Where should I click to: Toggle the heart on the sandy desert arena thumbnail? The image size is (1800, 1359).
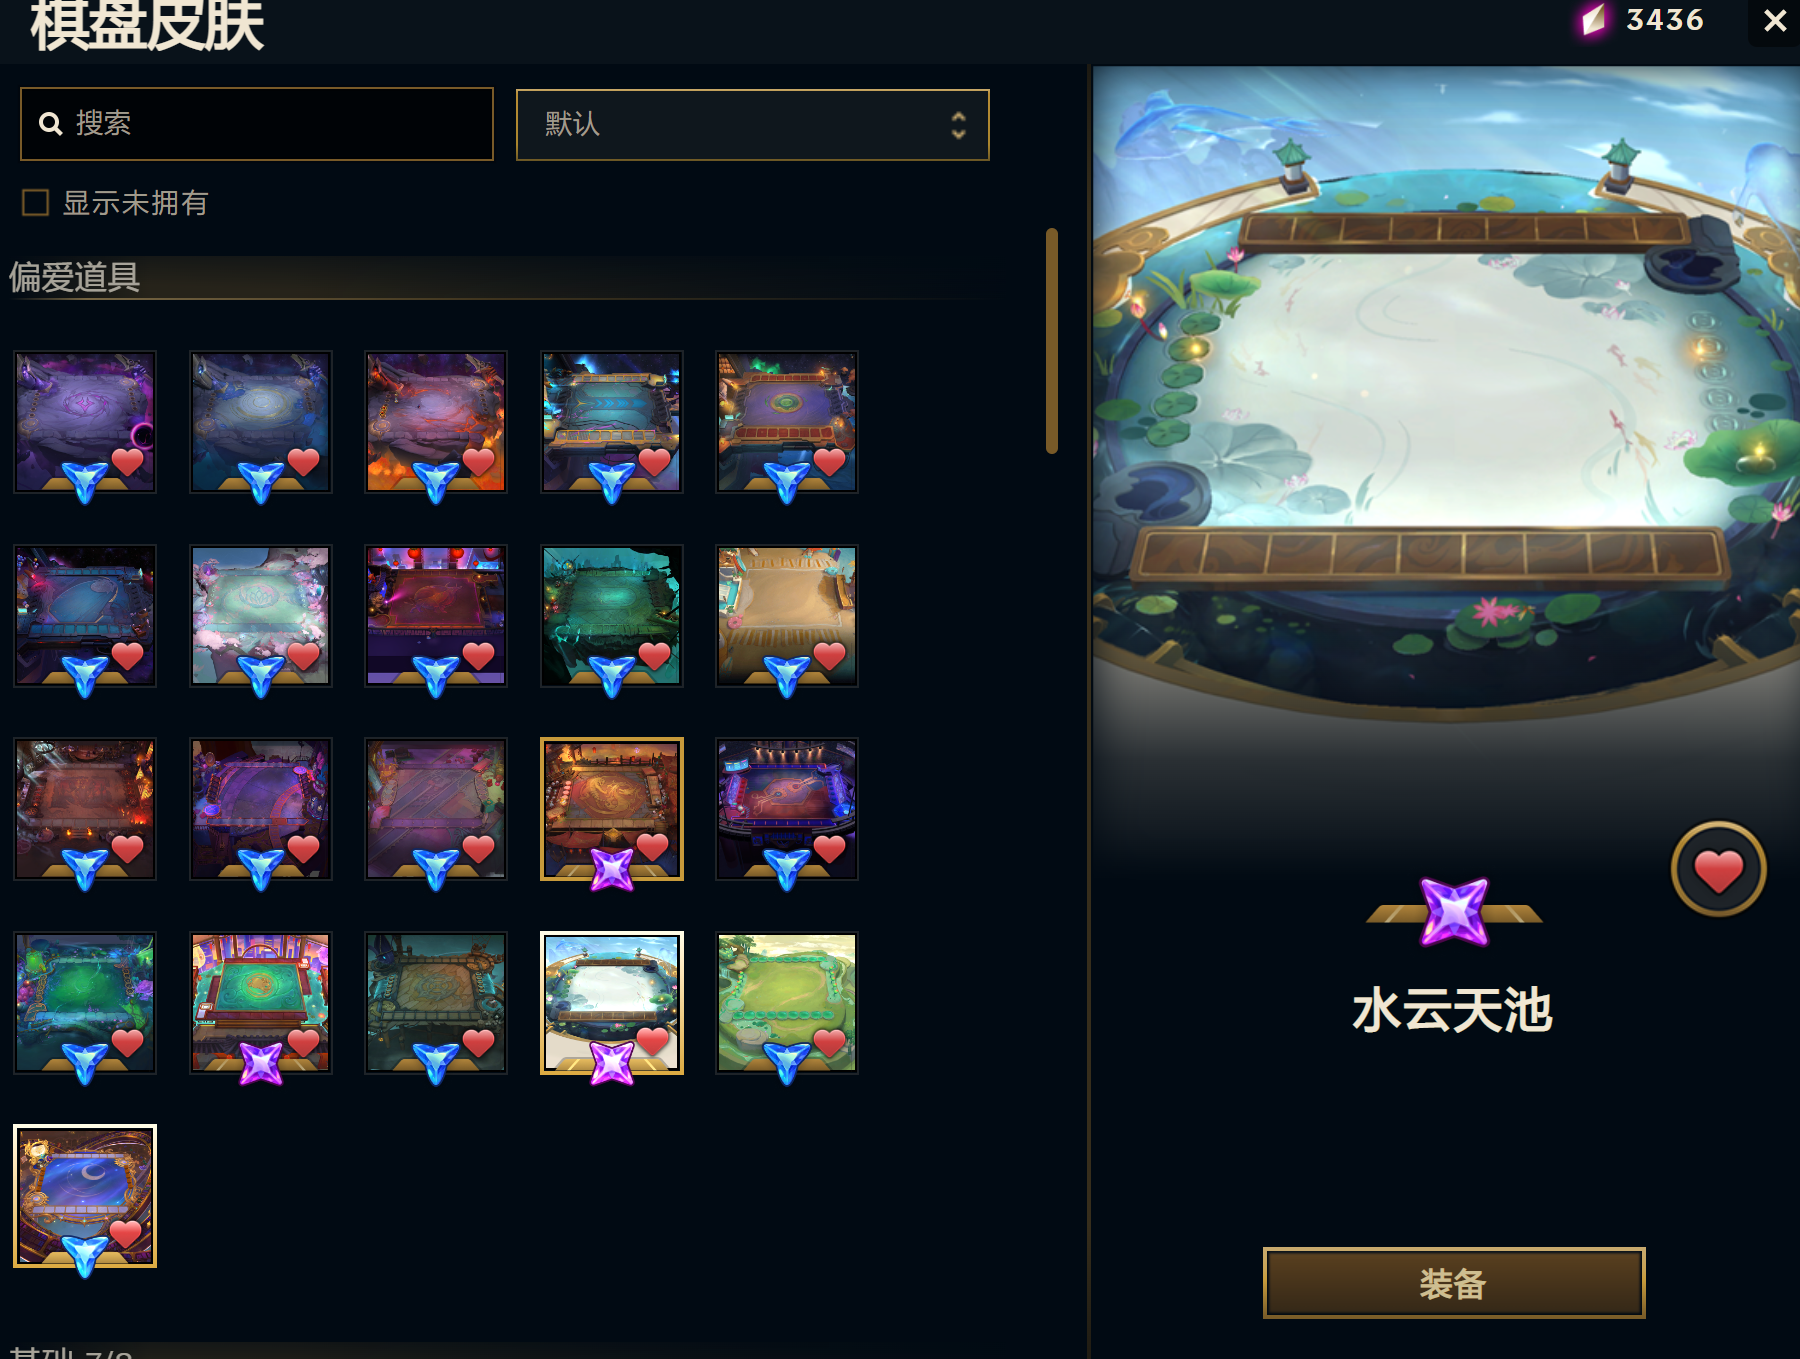(830, 657)
